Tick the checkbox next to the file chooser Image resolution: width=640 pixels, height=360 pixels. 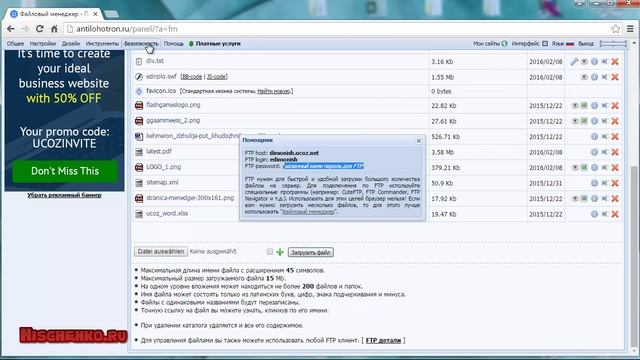point(270,252)
